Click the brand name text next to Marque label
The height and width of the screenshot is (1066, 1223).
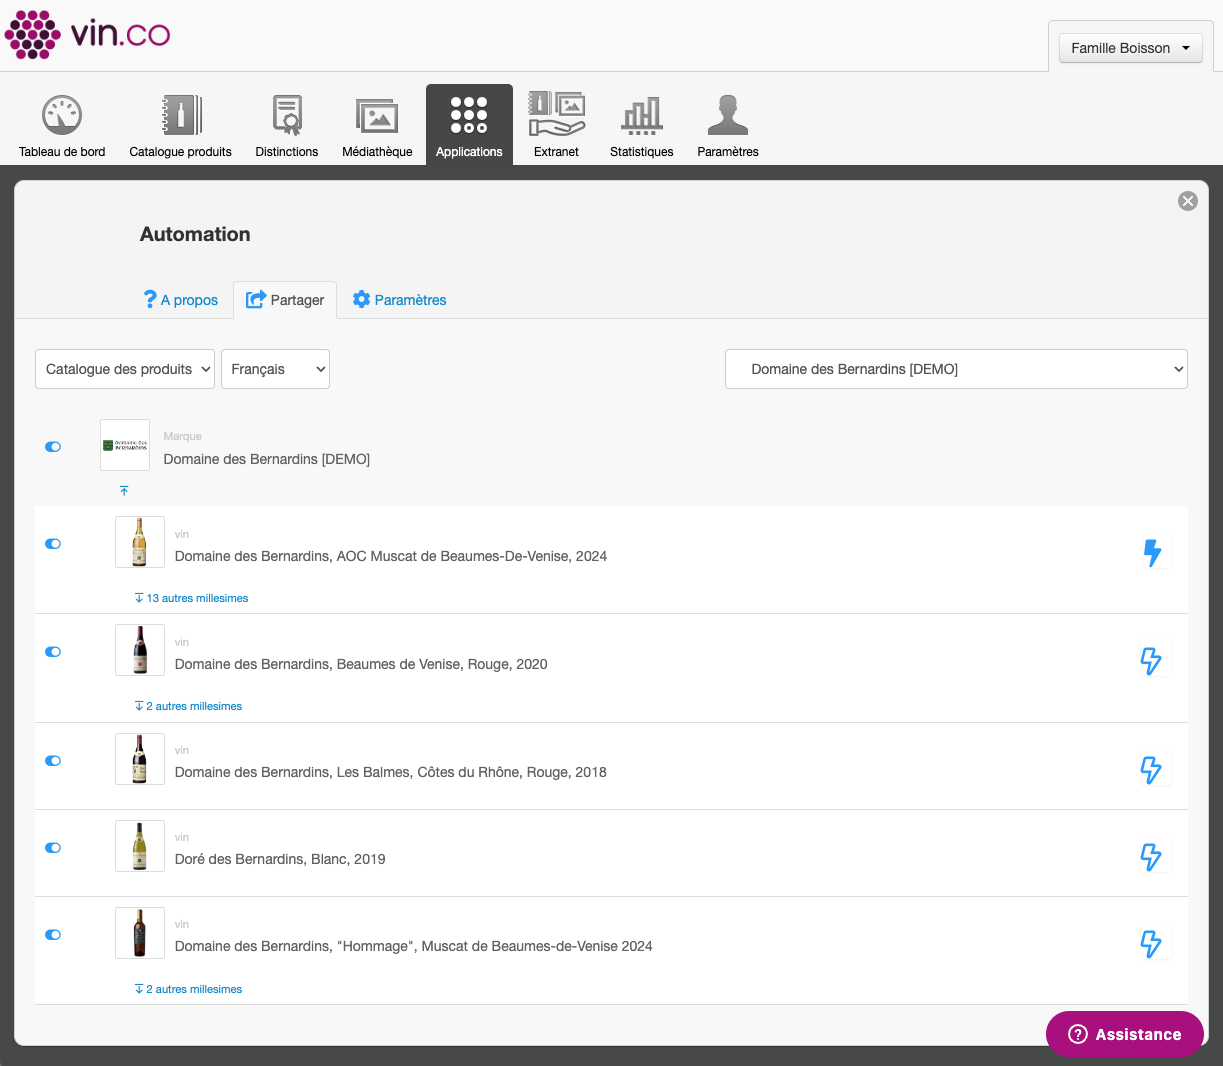(x=267, y=459)
